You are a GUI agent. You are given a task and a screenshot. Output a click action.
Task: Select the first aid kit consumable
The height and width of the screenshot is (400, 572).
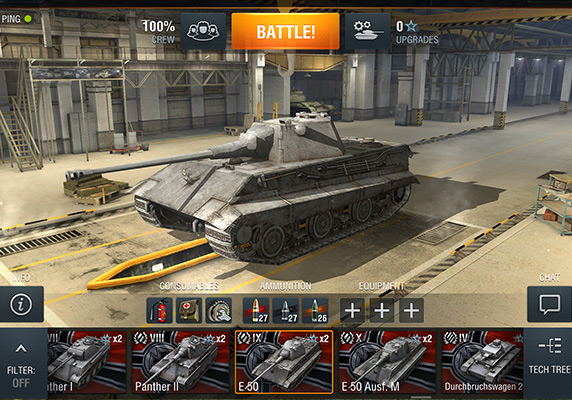(x=189, y=311)
